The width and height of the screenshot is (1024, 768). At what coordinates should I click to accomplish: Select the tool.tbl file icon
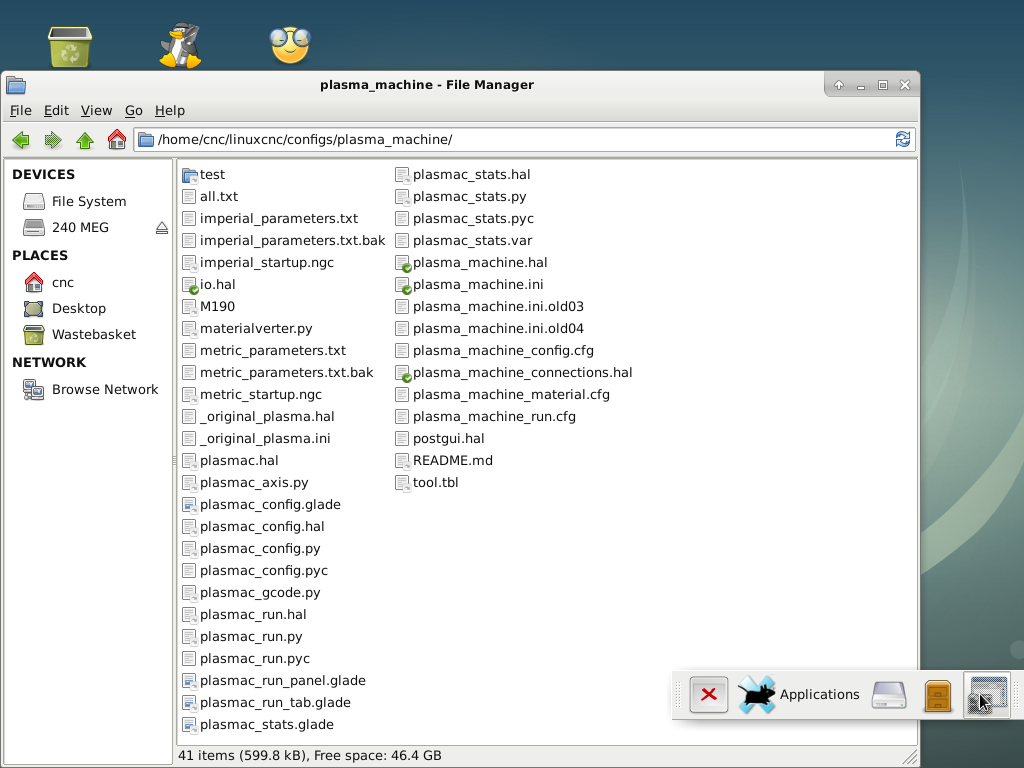[x=402, y=483]
